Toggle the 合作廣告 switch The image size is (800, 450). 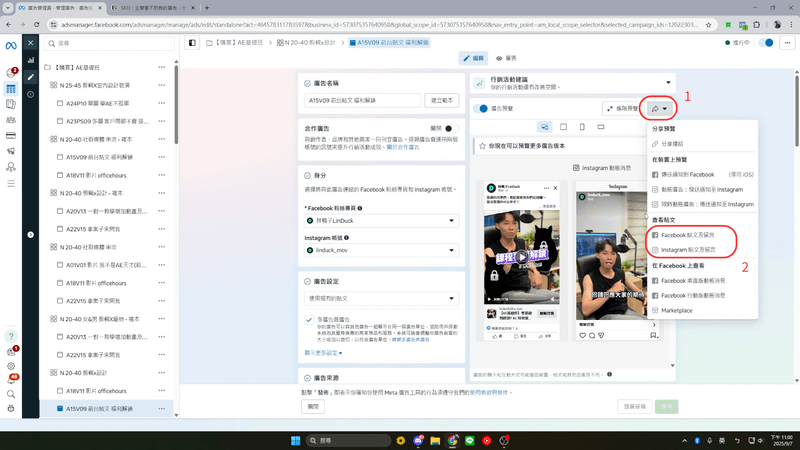pyautogui.click(x=447, y=128)
